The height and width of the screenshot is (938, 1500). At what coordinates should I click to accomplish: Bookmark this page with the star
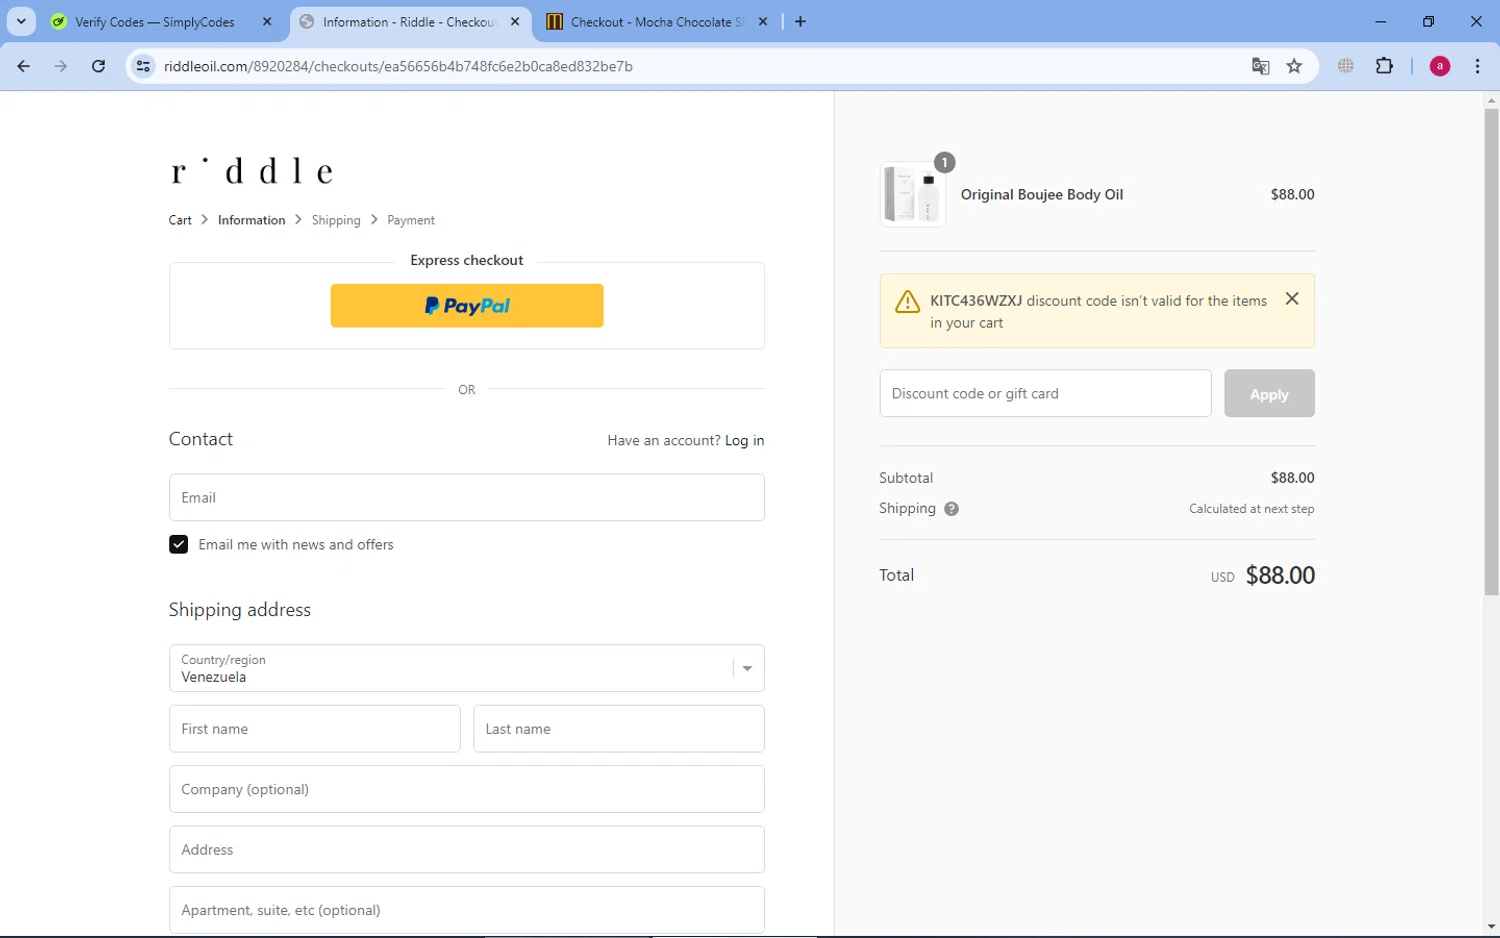1294,66
